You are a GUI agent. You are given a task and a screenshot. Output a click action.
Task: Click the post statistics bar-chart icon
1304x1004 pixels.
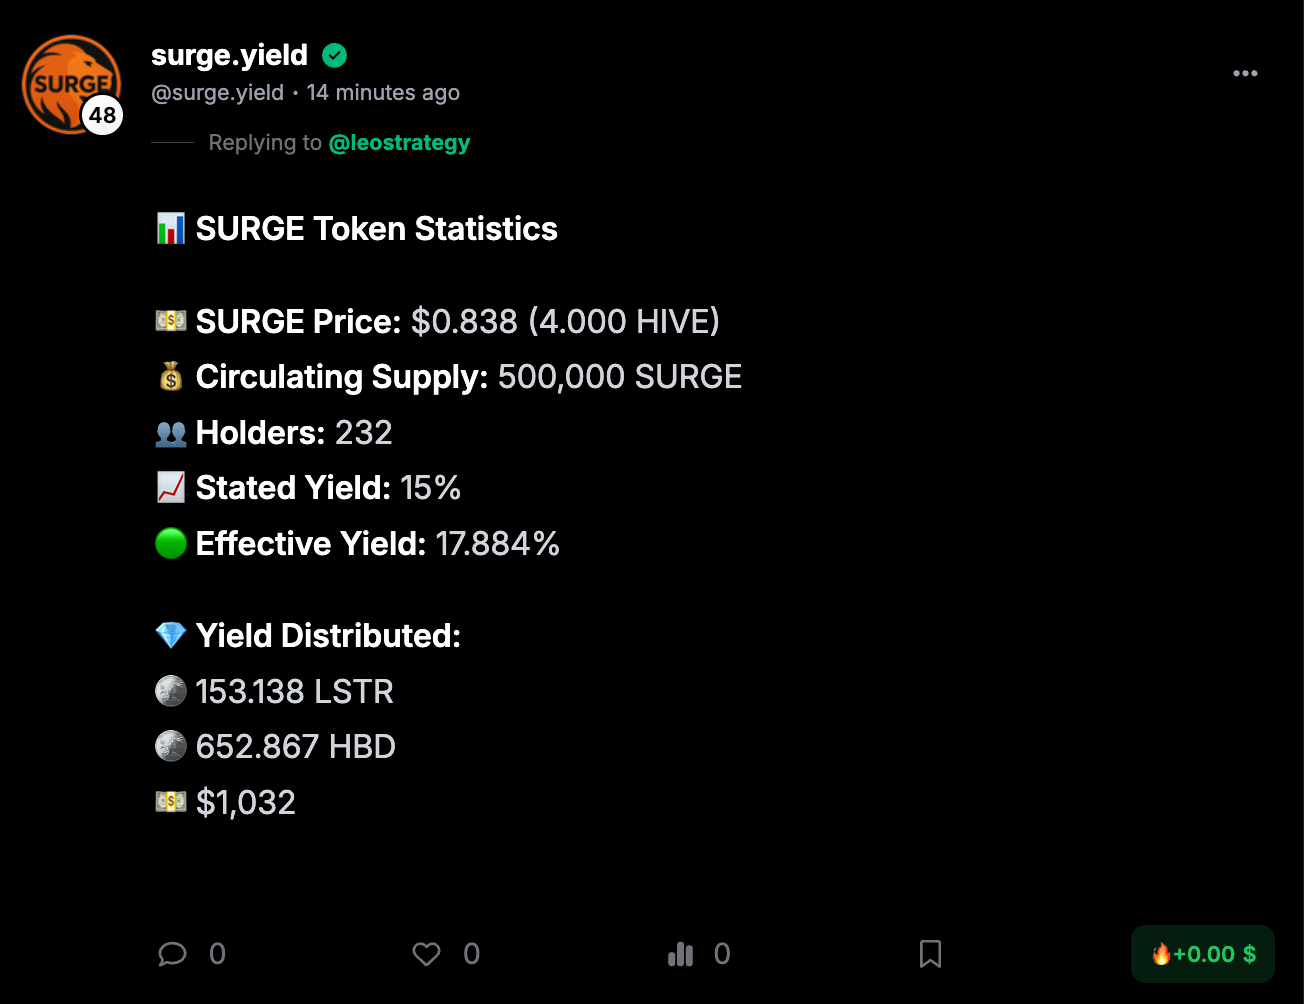[680, 954]
